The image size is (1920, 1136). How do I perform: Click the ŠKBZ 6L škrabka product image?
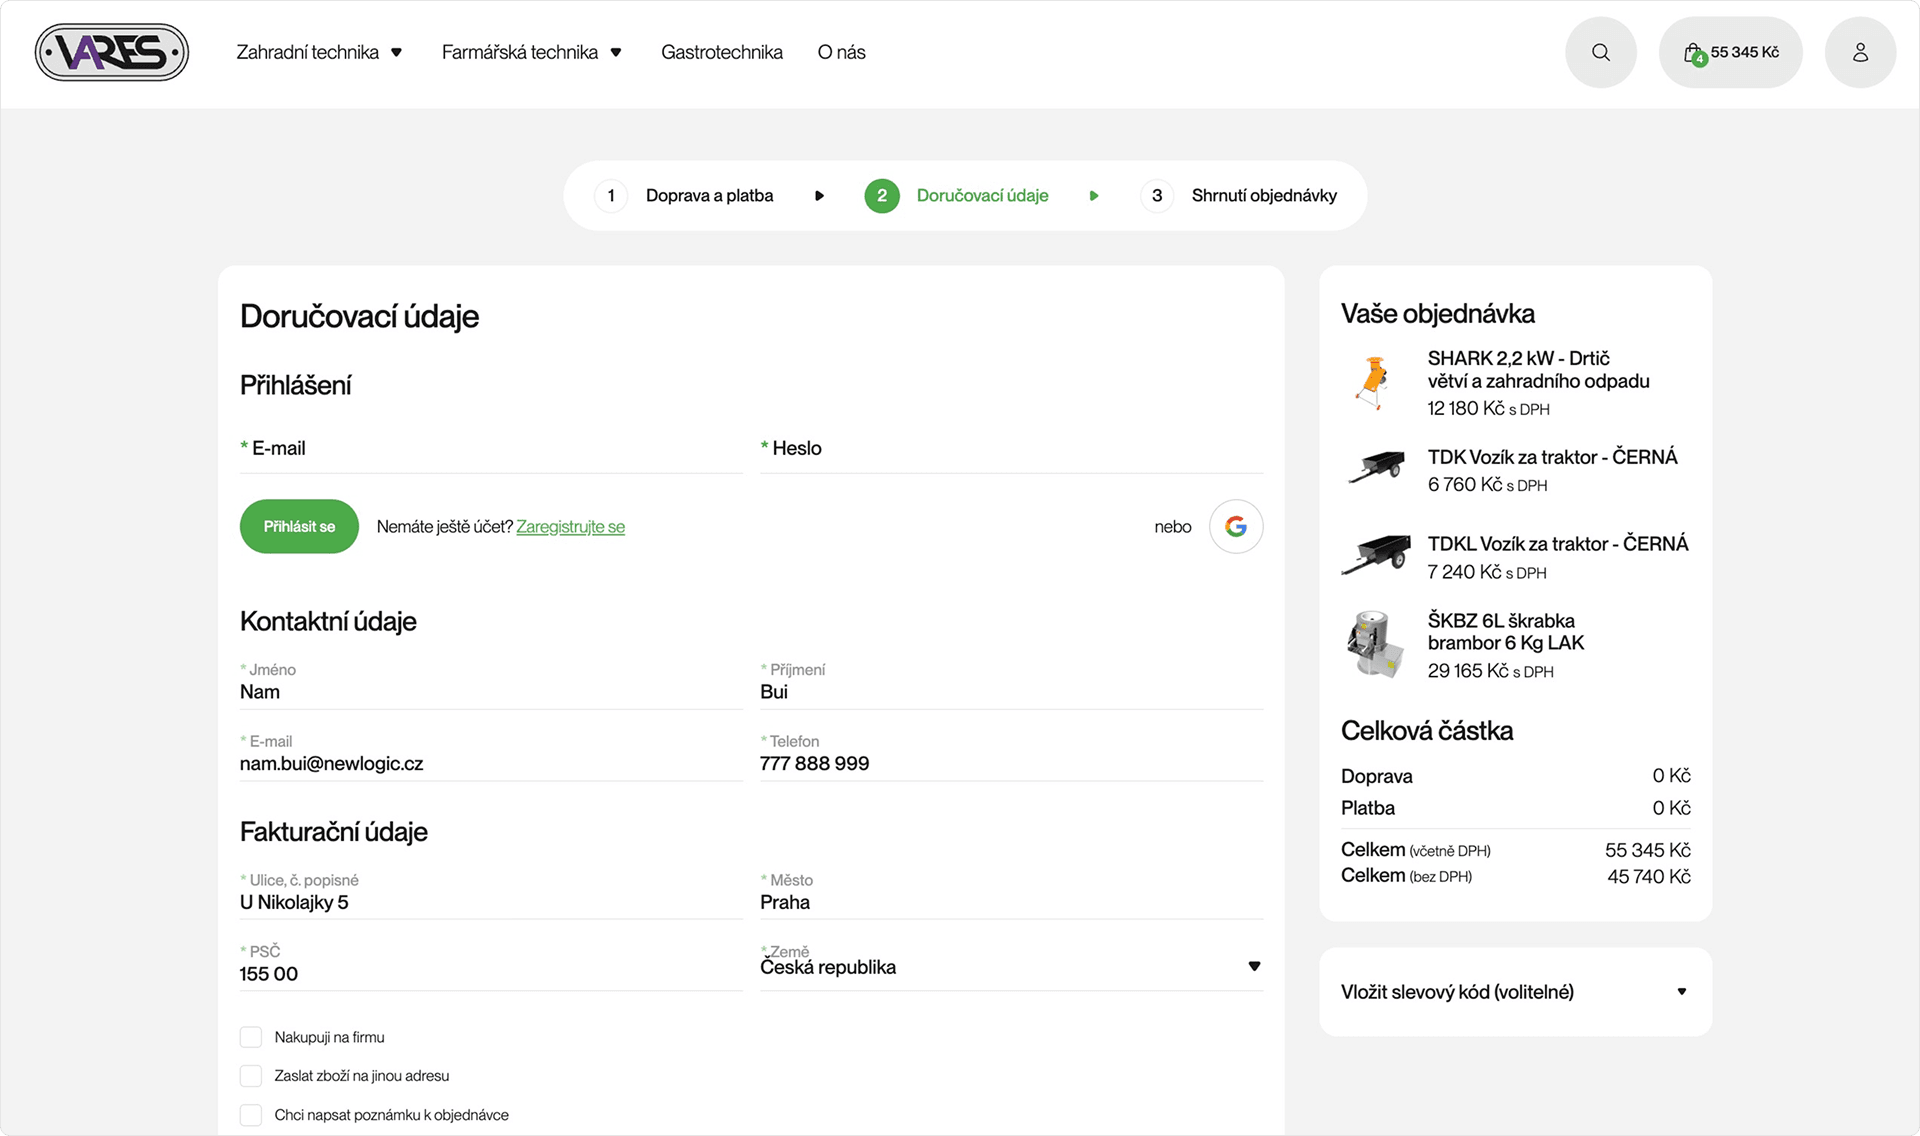click(x=1374, y=644)
